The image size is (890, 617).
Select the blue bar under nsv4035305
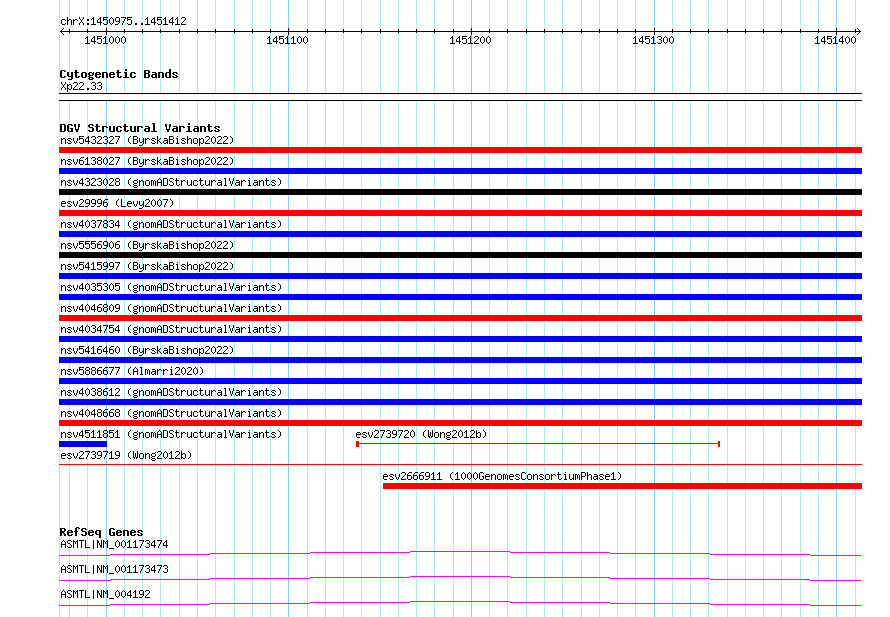(x=460, y=297)
